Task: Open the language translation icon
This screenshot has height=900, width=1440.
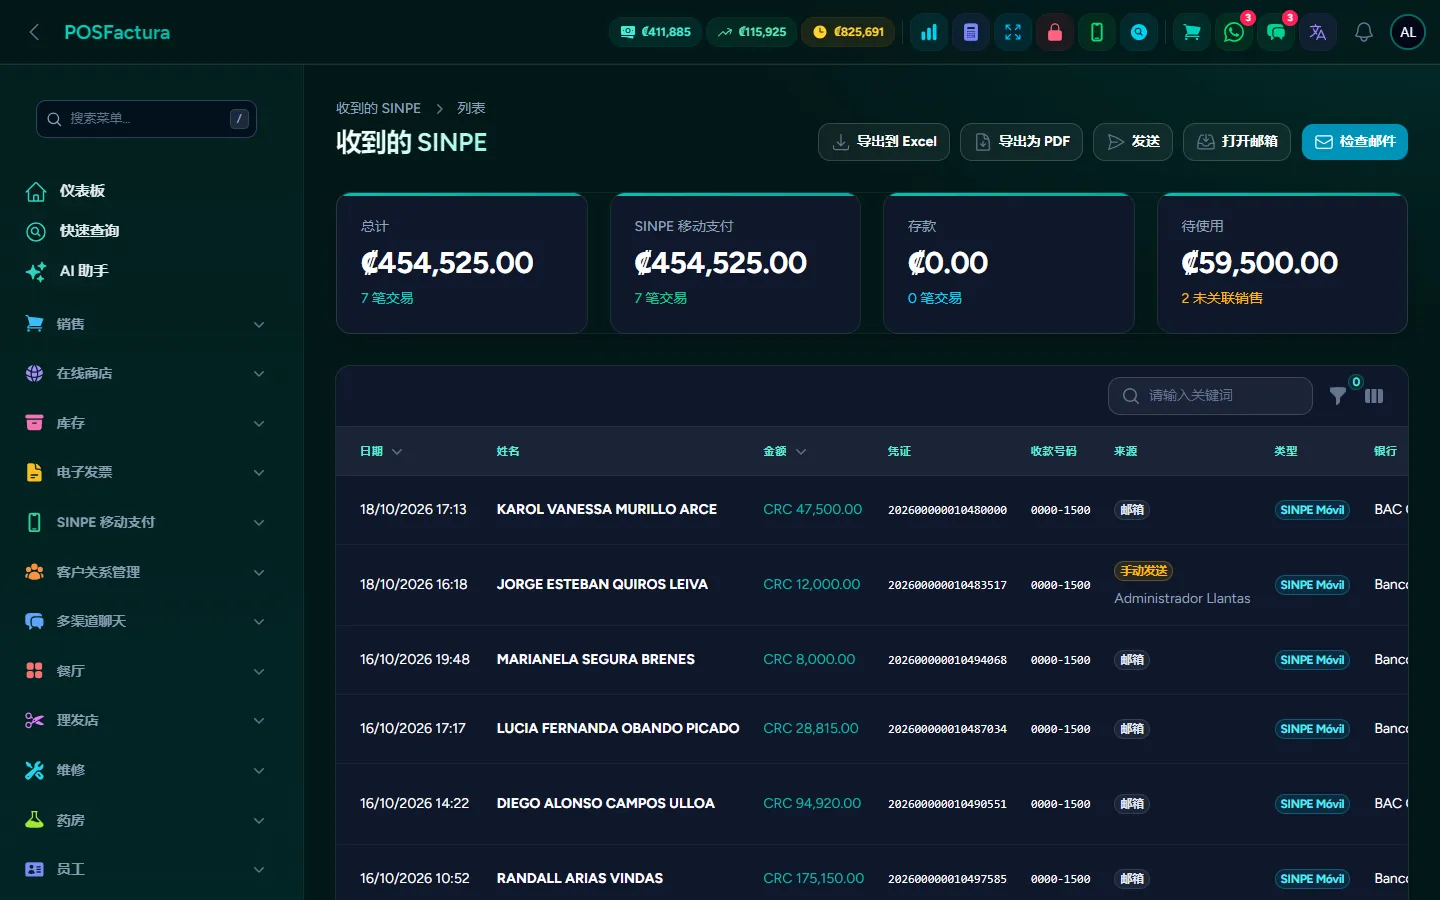Action: coord(1318,32)
